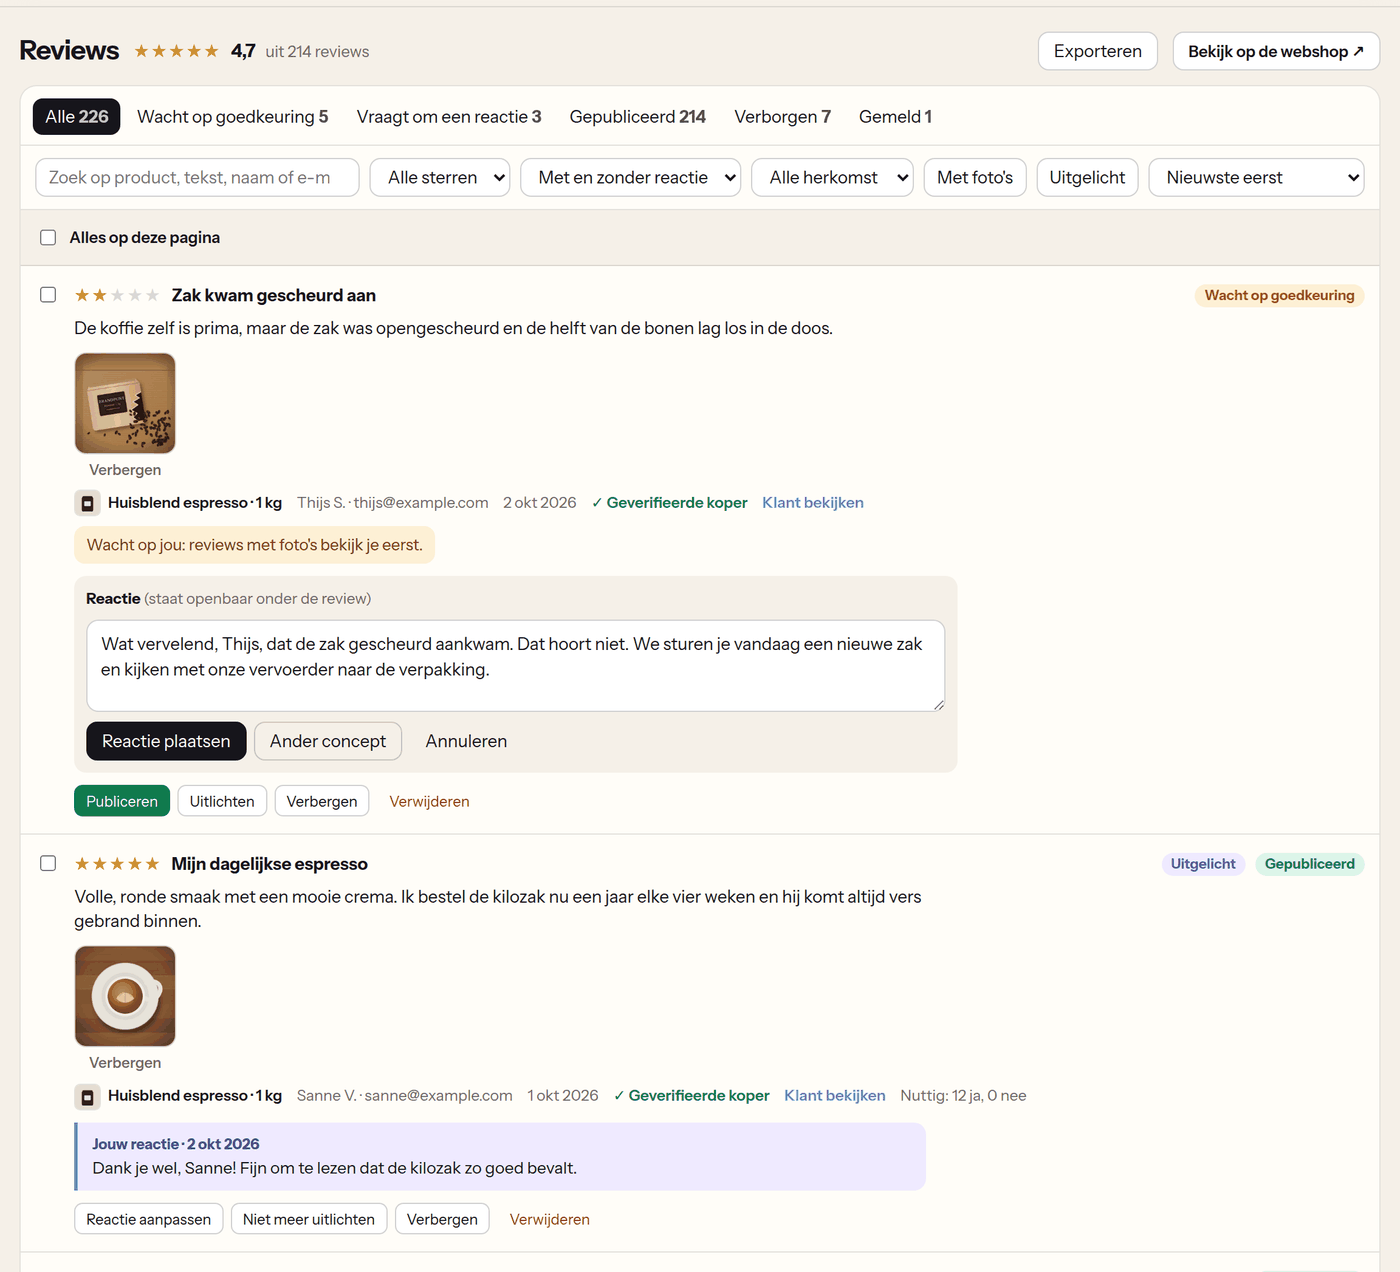Tick the 'Alles op deze pagina' checkbox
1400x1272 pixels.
(48, 238)
